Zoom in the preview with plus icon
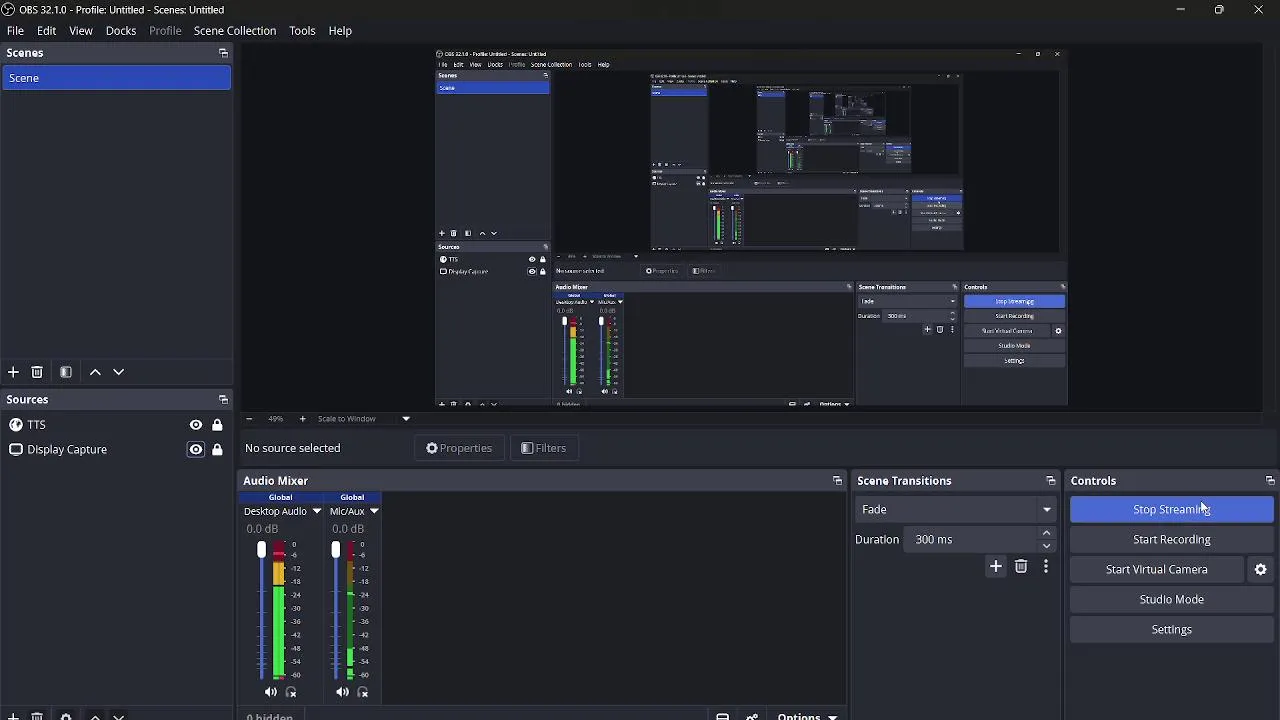Screen dimensions: 1280x720 coord(302,419)
